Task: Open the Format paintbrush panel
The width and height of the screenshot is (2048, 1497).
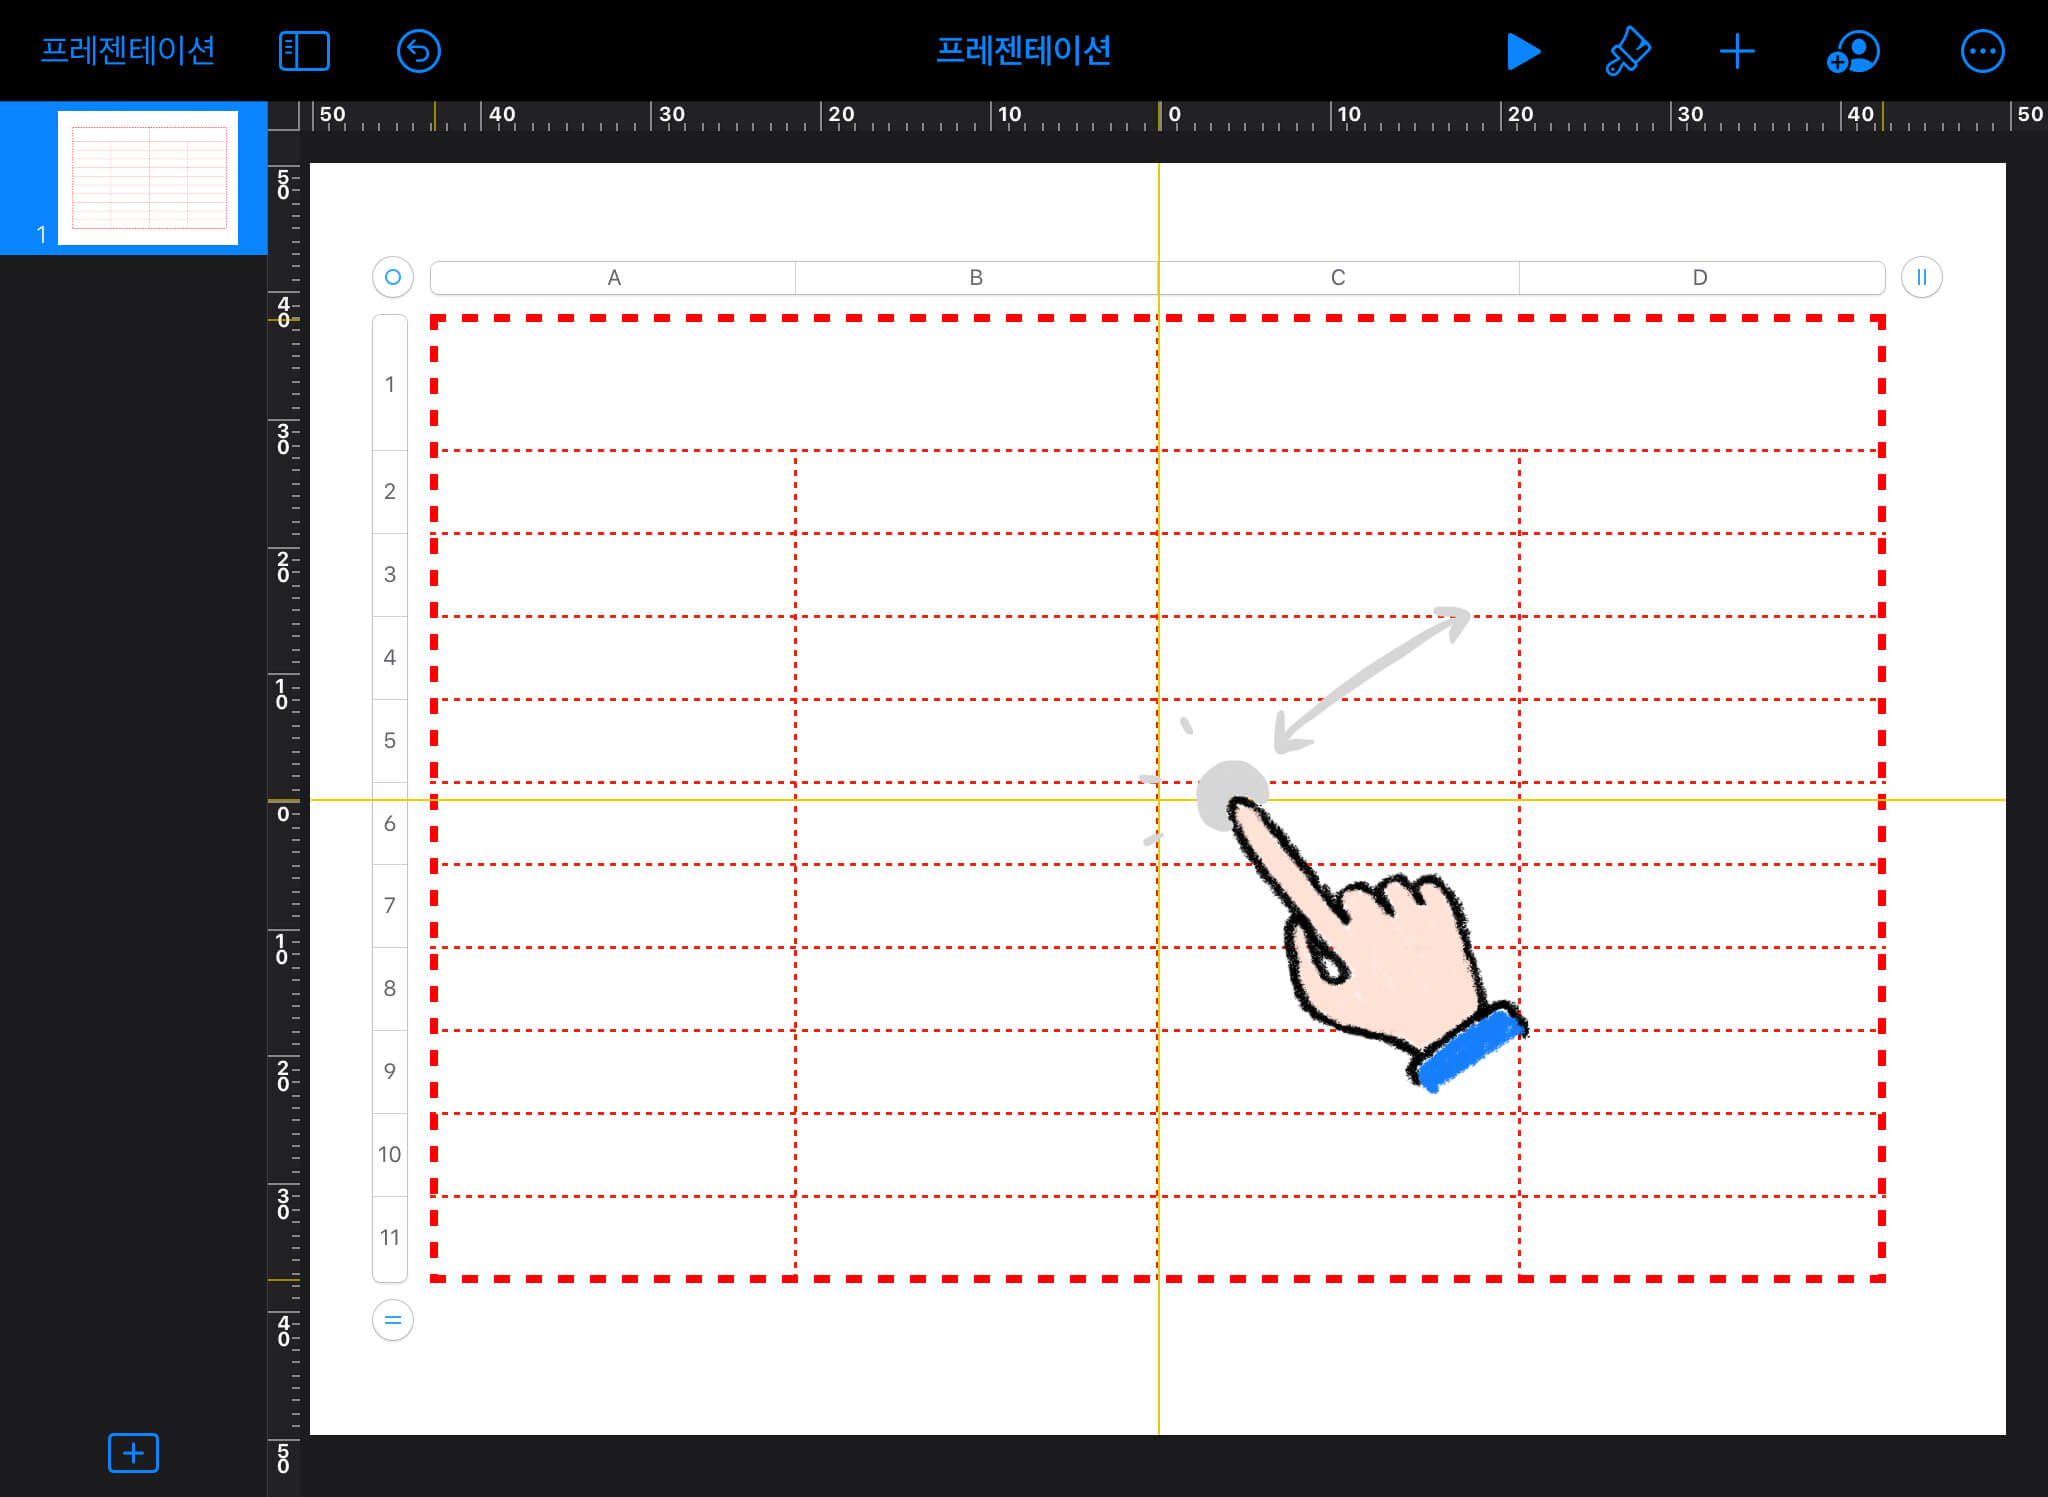Action: point(1627,52)
